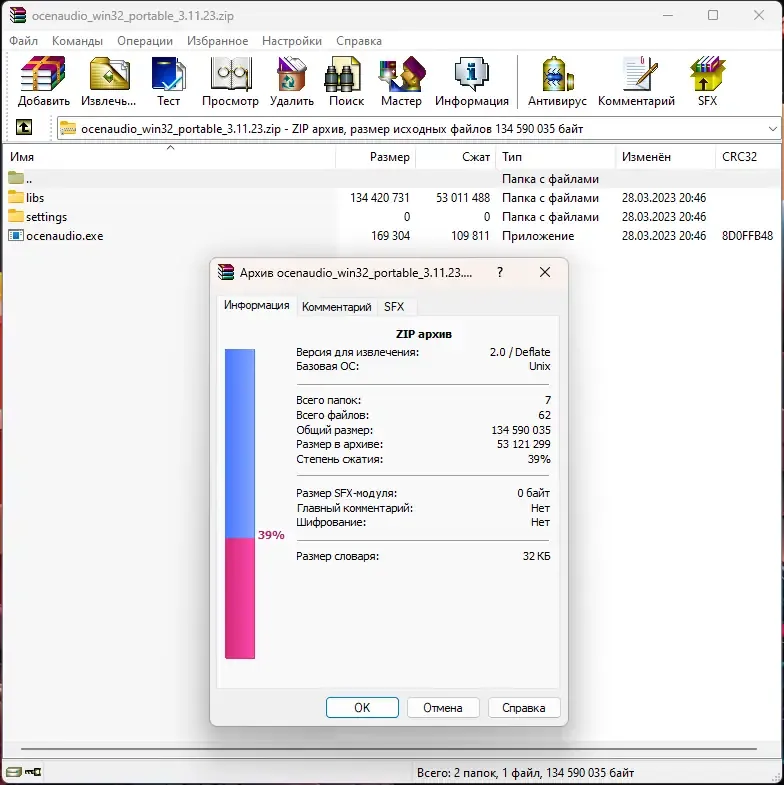Maximize the WinRAR main window
784x785 pixels.
click(713, 15)
